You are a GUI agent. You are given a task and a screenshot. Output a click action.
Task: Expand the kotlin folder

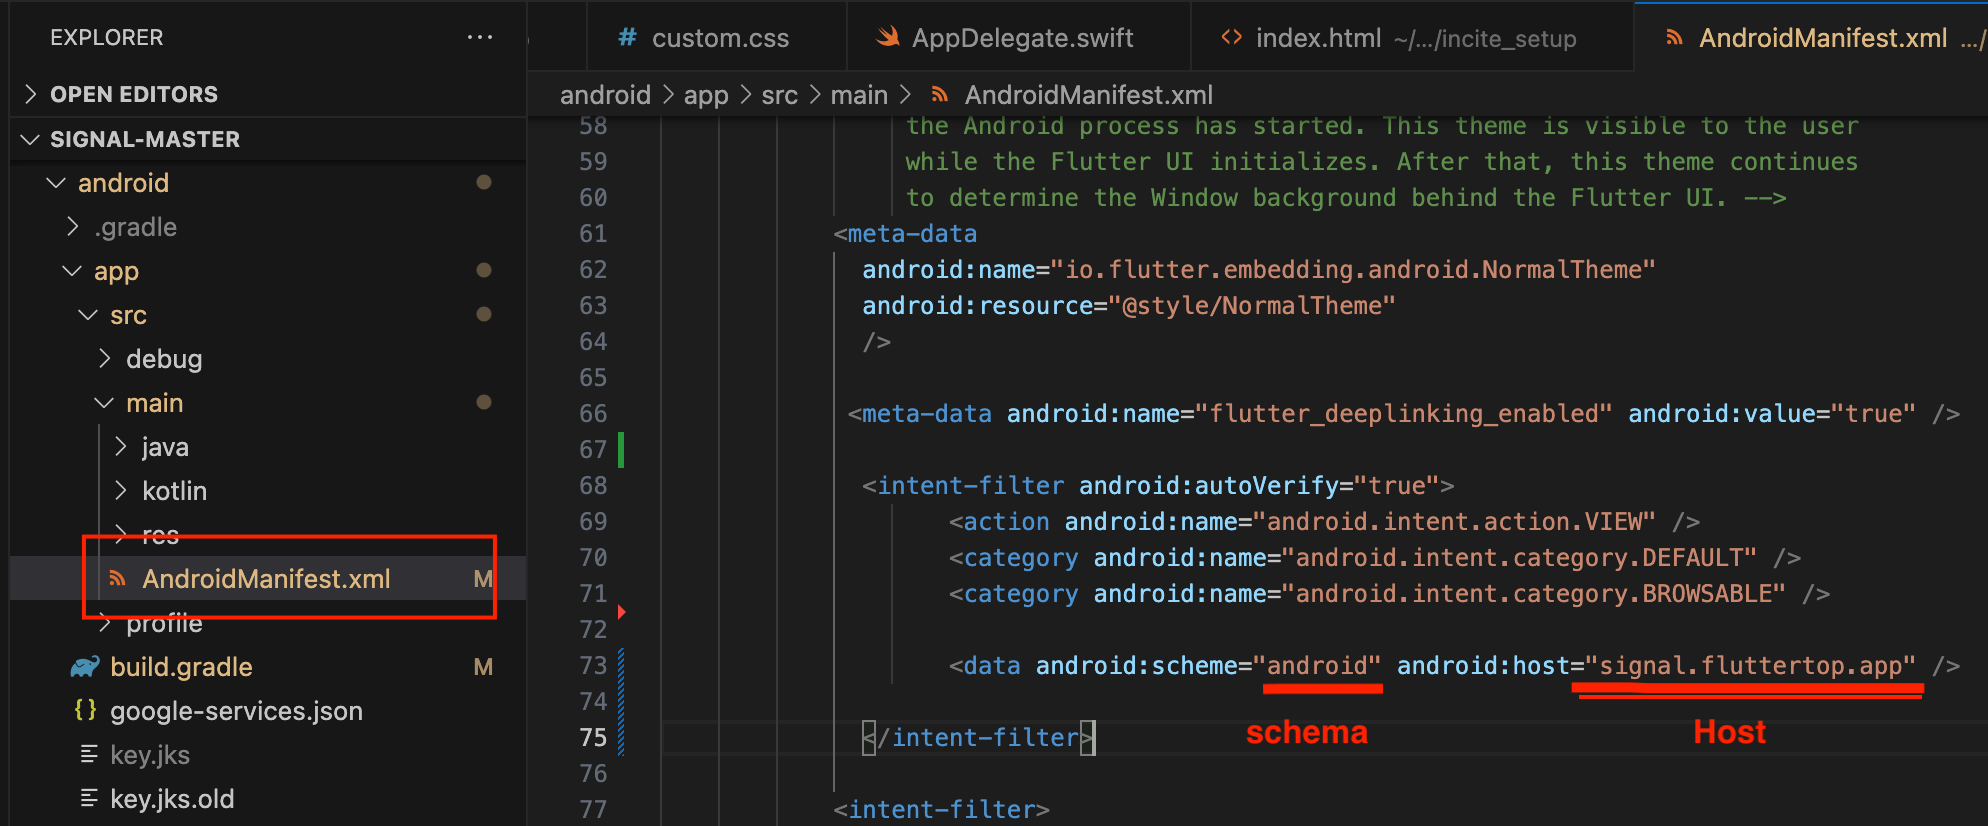pos(120,491)
